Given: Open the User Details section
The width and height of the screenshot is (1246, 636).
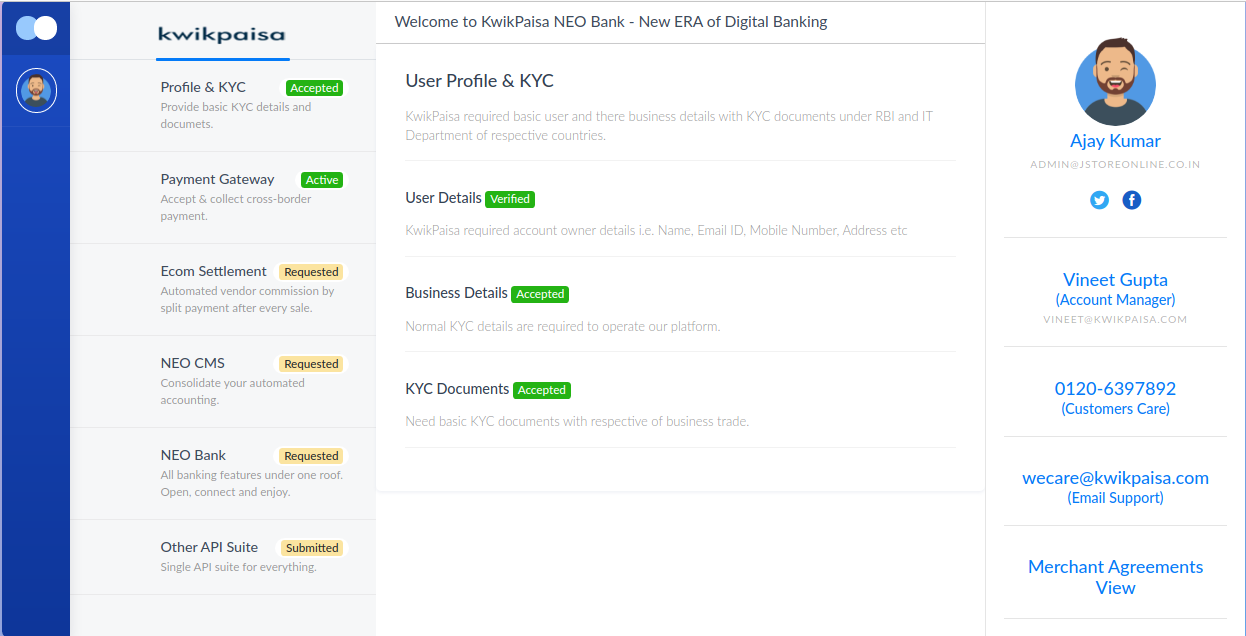Looking at the screenshot, I should (x=443, y=198).
